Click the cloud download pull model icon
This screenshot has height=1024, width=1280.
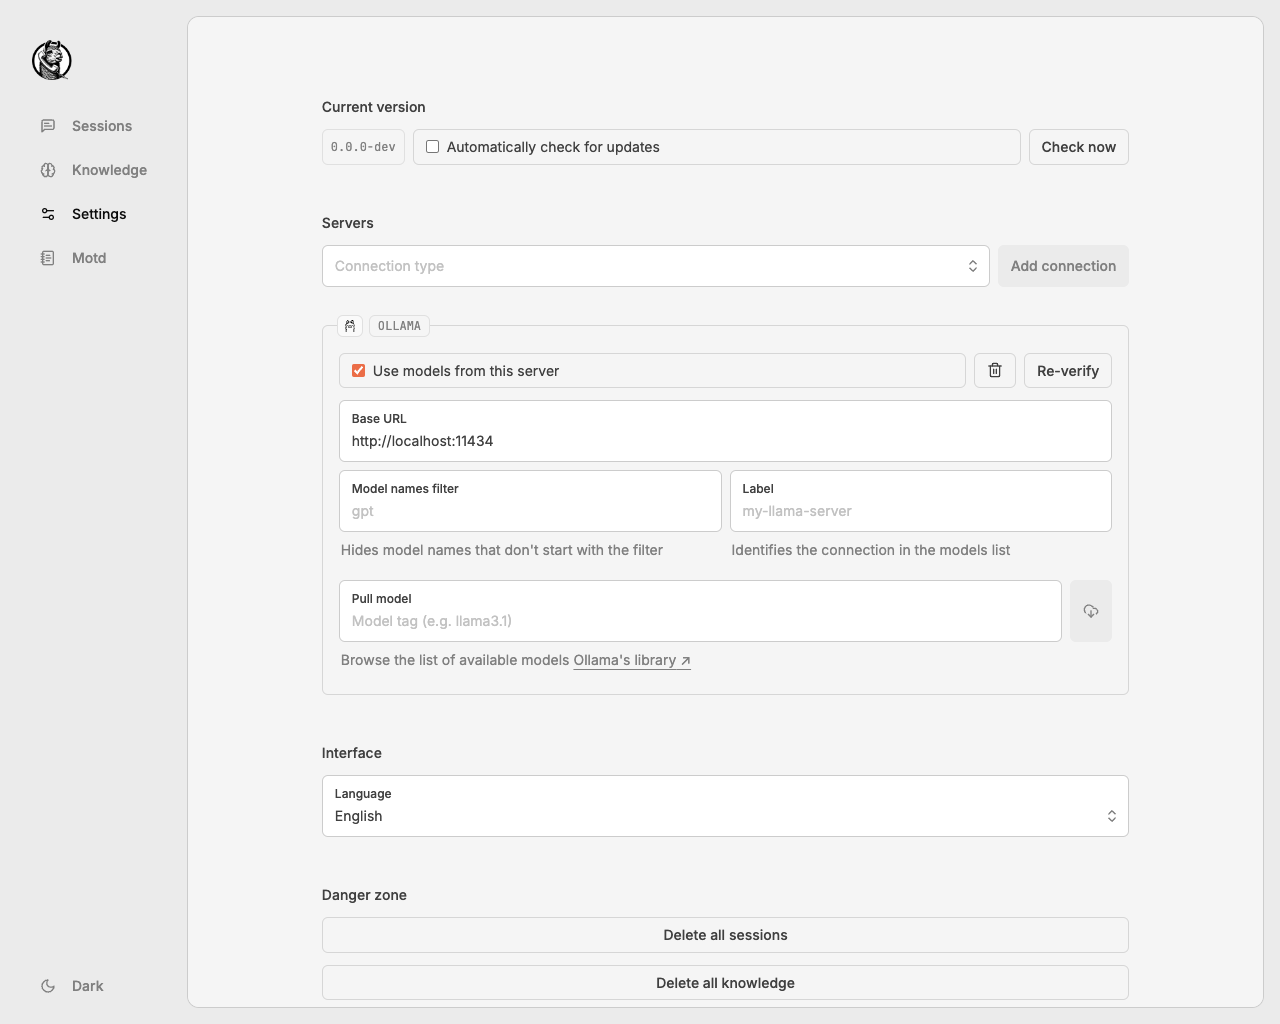click(x=1090, y=611)
